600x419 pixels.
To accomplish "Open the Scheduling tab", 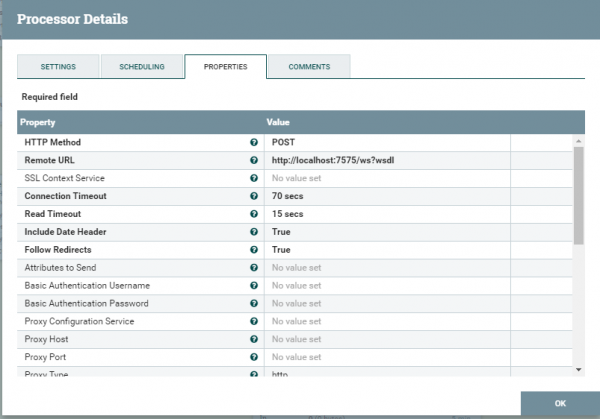I will 142,67.
